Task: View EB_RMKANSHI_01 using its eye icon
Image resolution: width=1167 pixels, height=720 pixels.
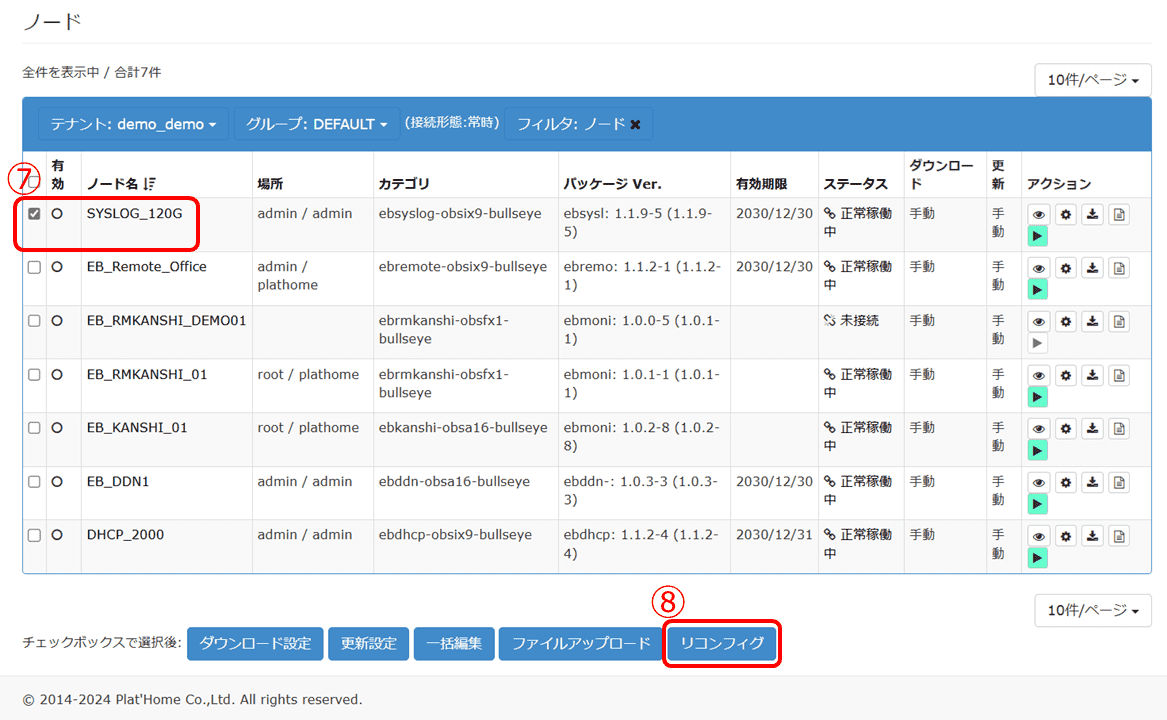Action: pos(1038,374)
